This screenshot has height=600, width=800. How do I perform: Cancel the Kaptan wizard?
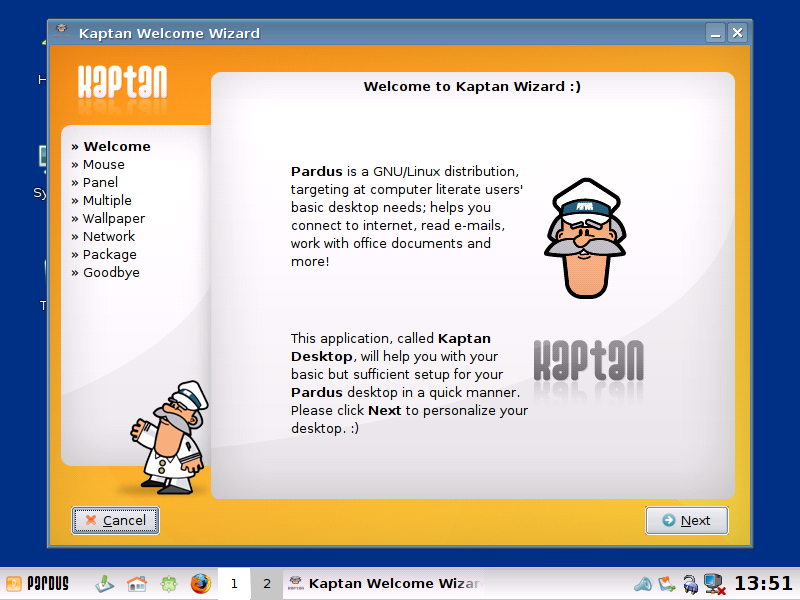pos(115,520)
